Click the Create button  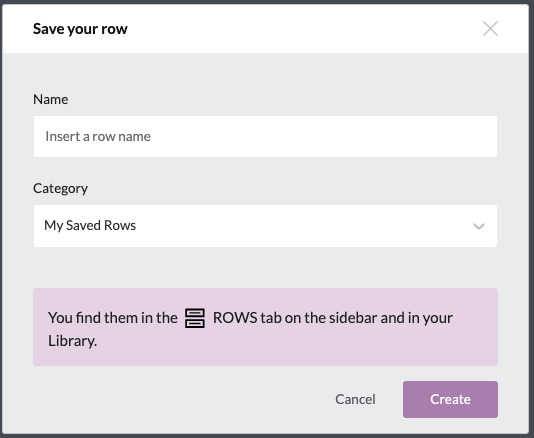(x=450, y=399)
